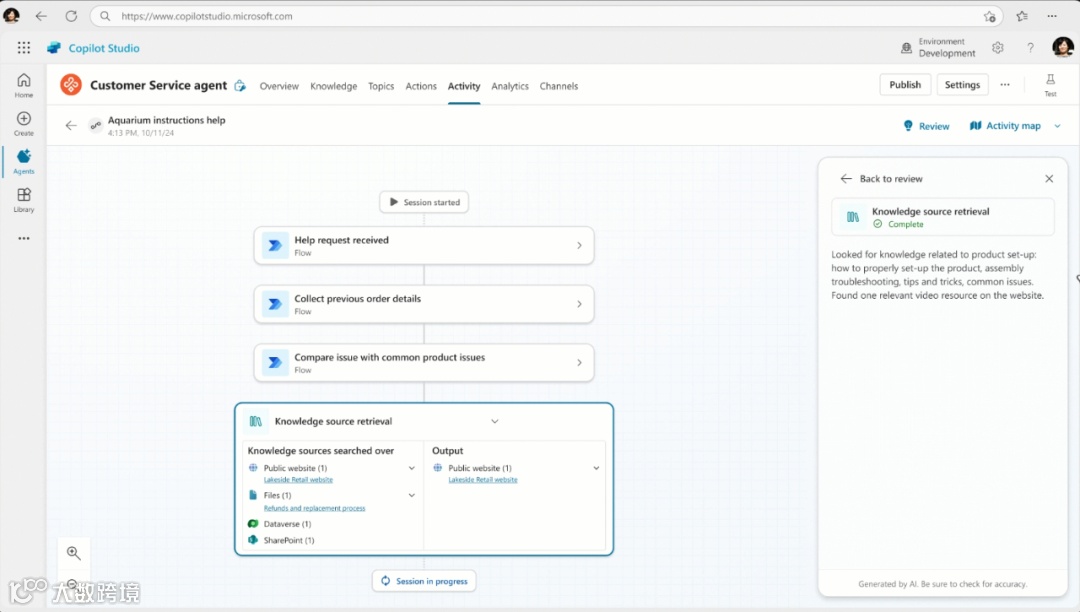Collapse the Knowledge source retrieval card
1080x612 pixels.
(495, 421)
